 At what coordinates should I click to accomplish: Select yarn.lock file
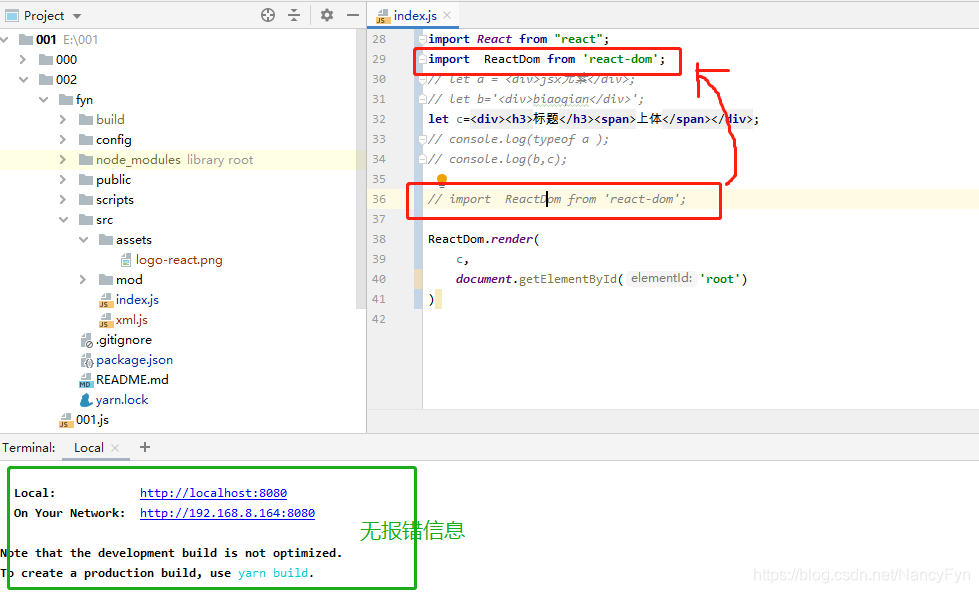tap(122, 399)
